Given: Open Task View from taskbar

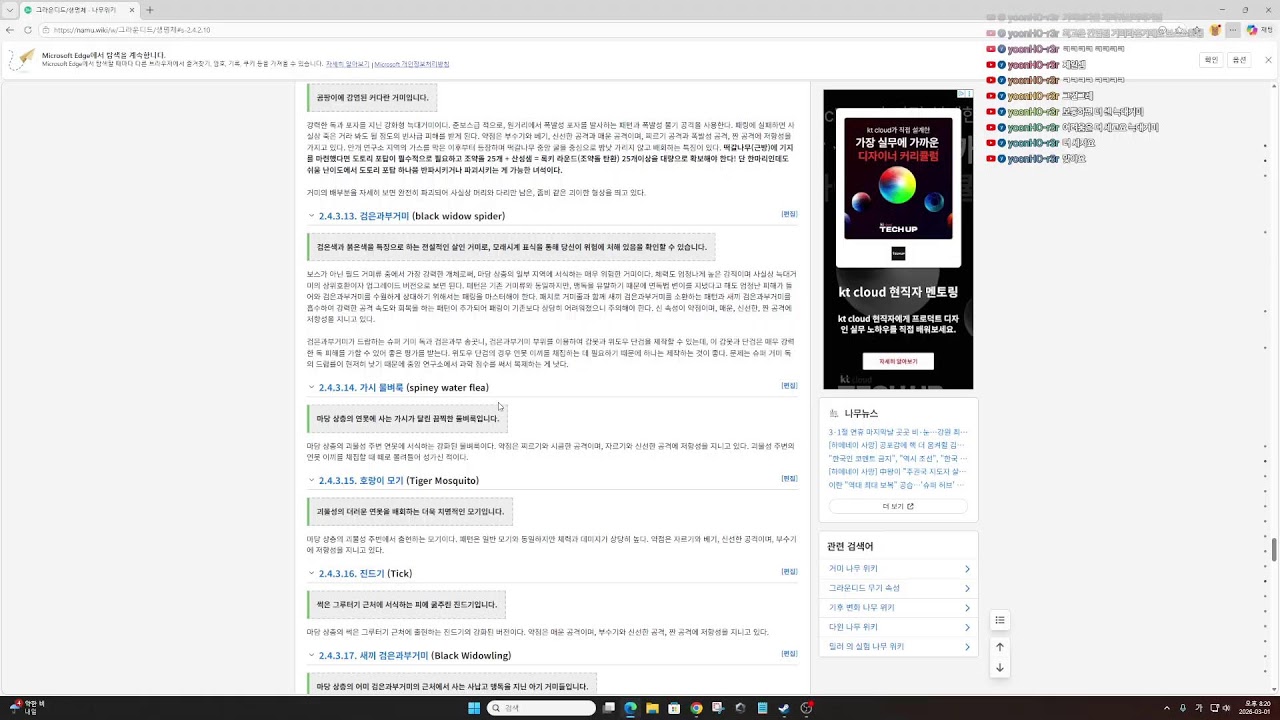Looking at the screenshot, I should click(609, 708).
